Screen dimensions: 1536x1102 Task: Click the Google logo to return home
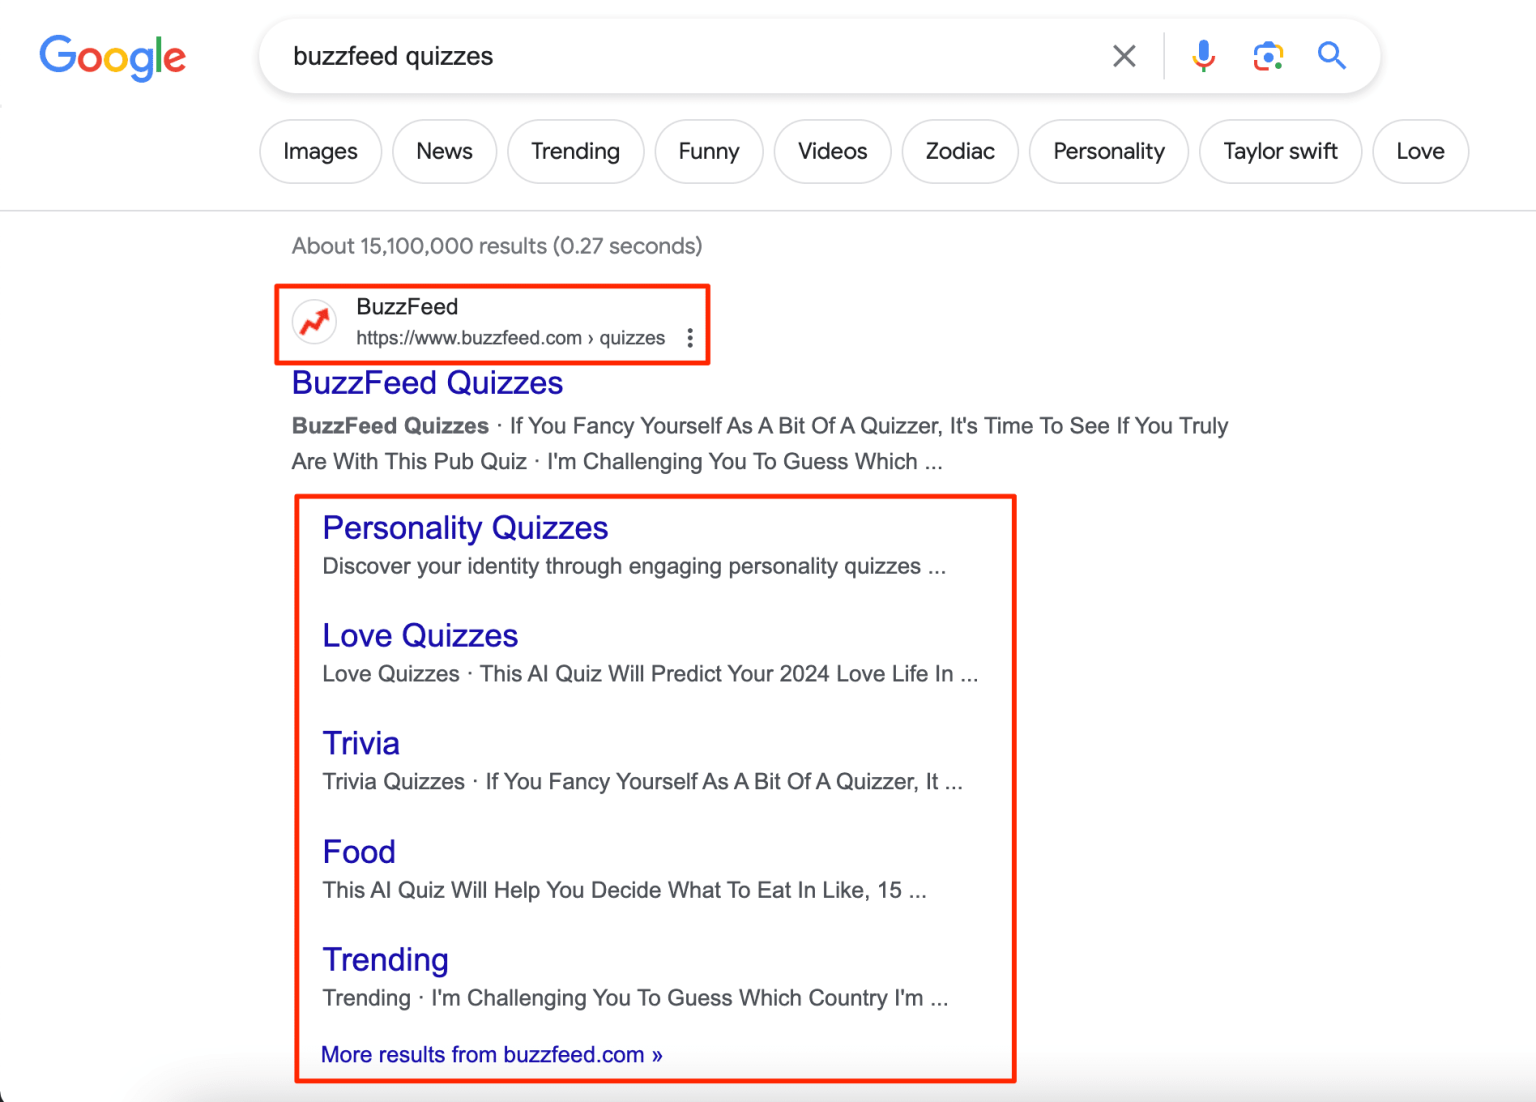[112, 58]
